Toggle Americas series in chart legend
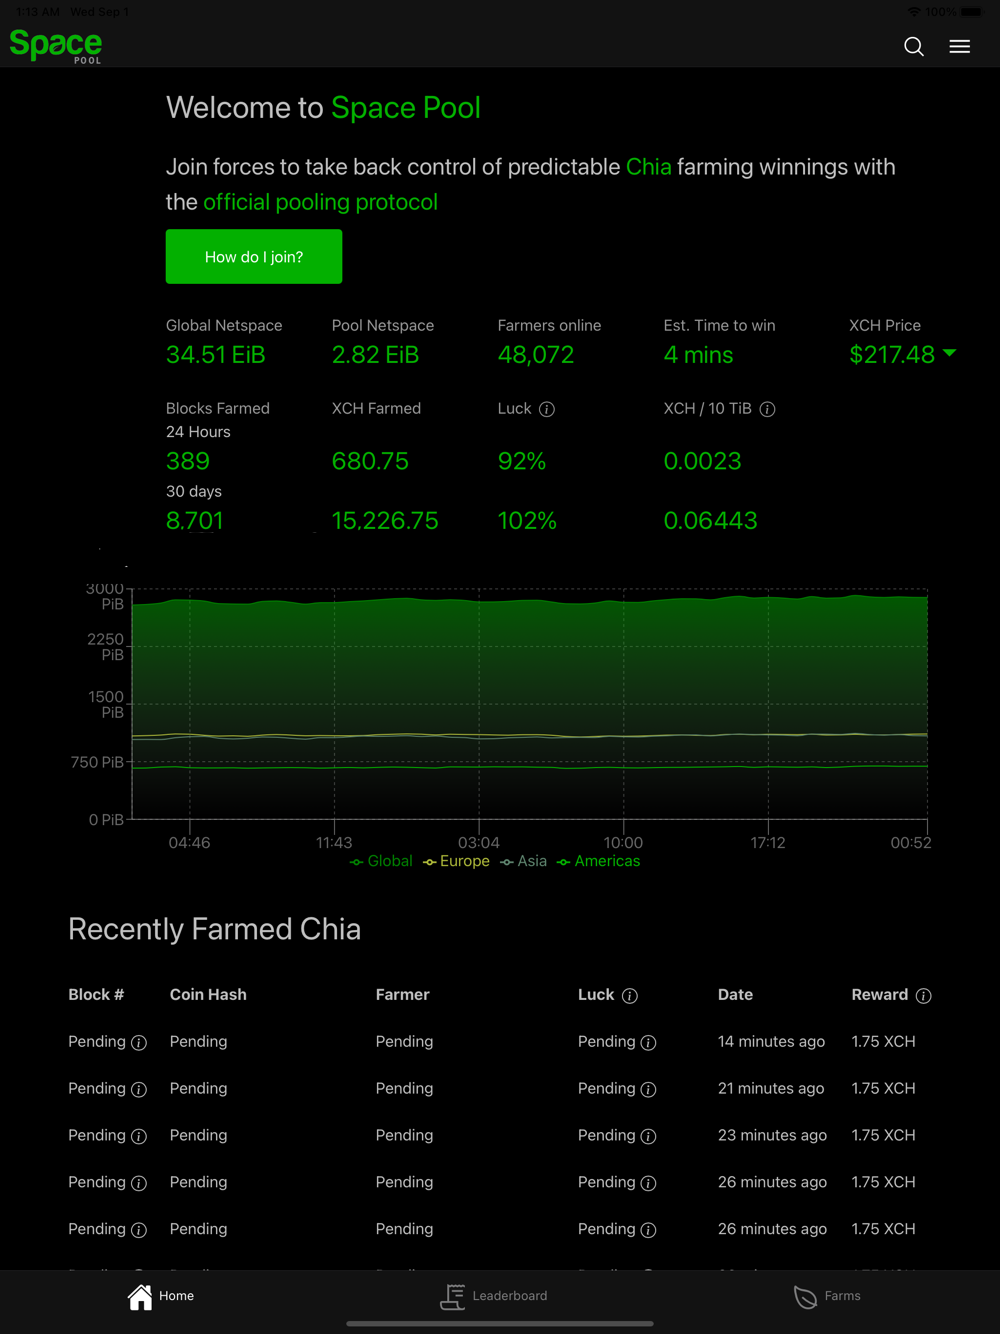1000x1334 pixels. point(598,861)
